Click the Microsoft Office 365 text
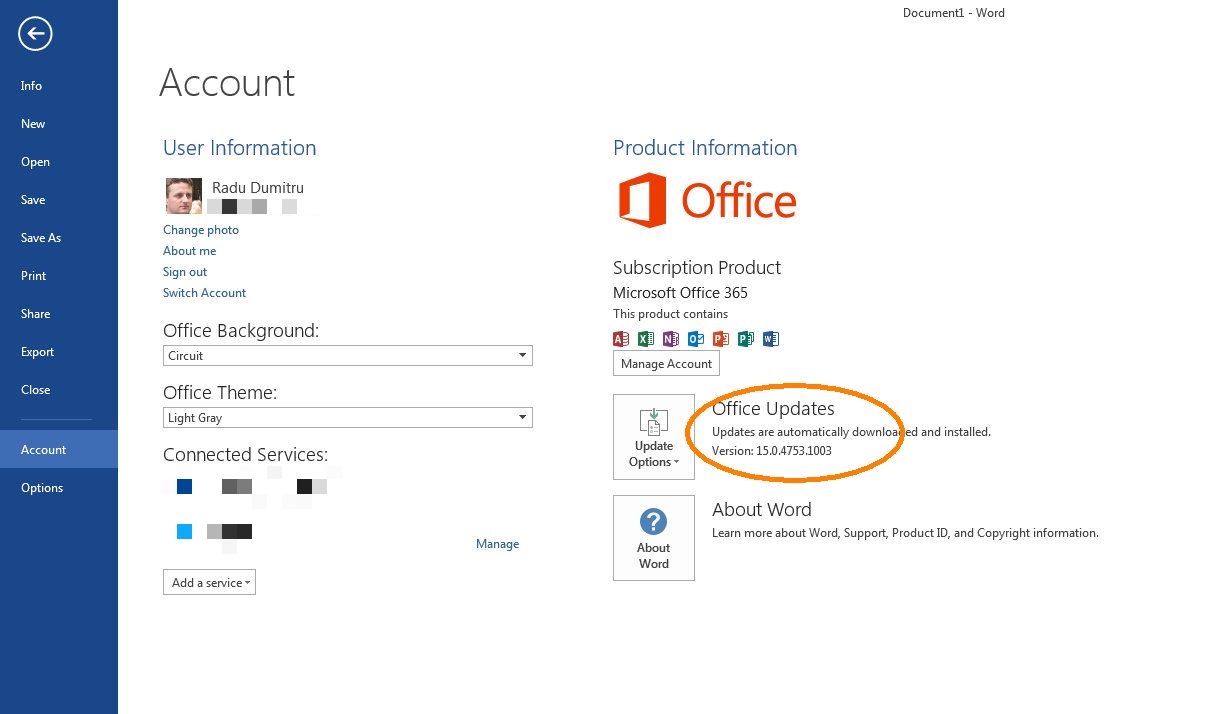The image size is (1209, 714). pyautogui.click(x=680, y=293)
